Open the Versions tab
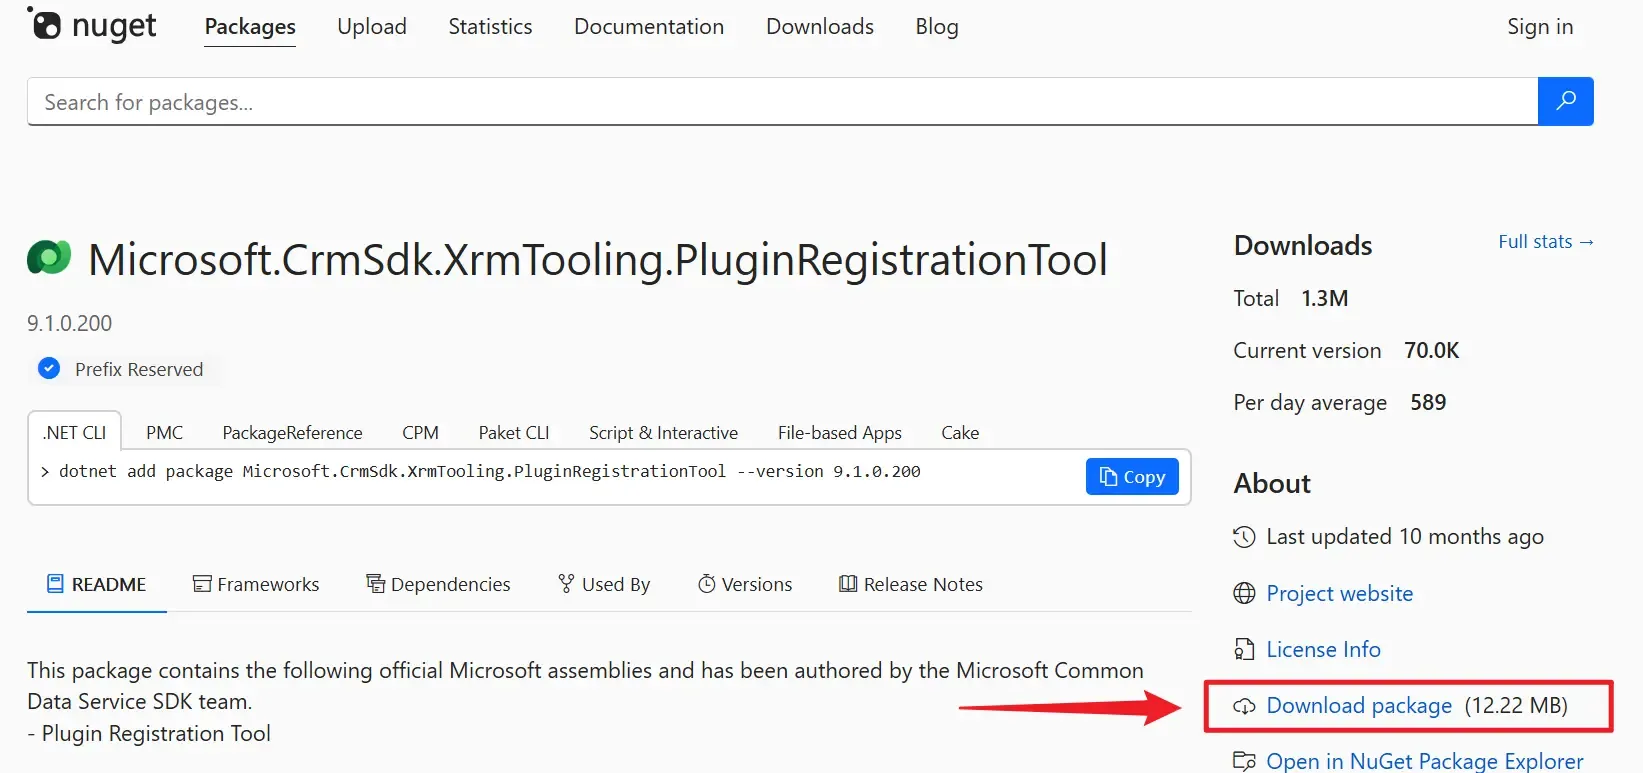This screenshot has width=1643, height=773. tap(745, 585)
